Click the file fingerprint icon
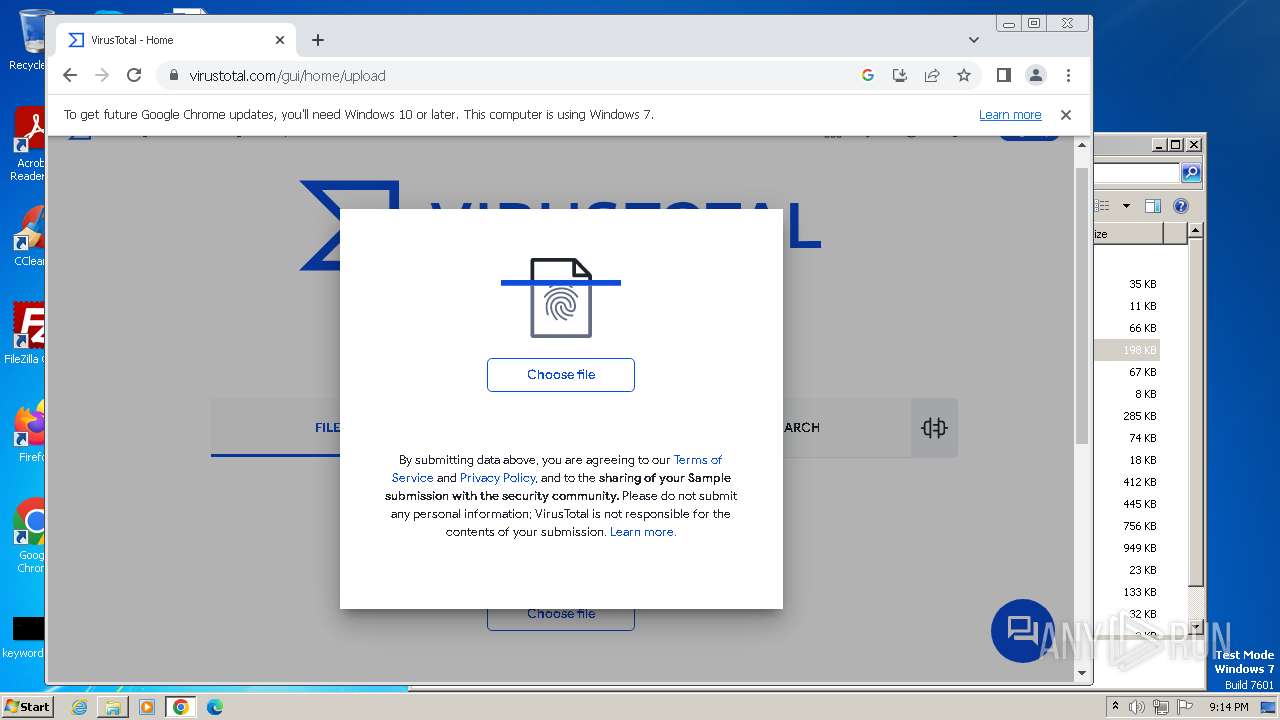 [x=561, y=298]
